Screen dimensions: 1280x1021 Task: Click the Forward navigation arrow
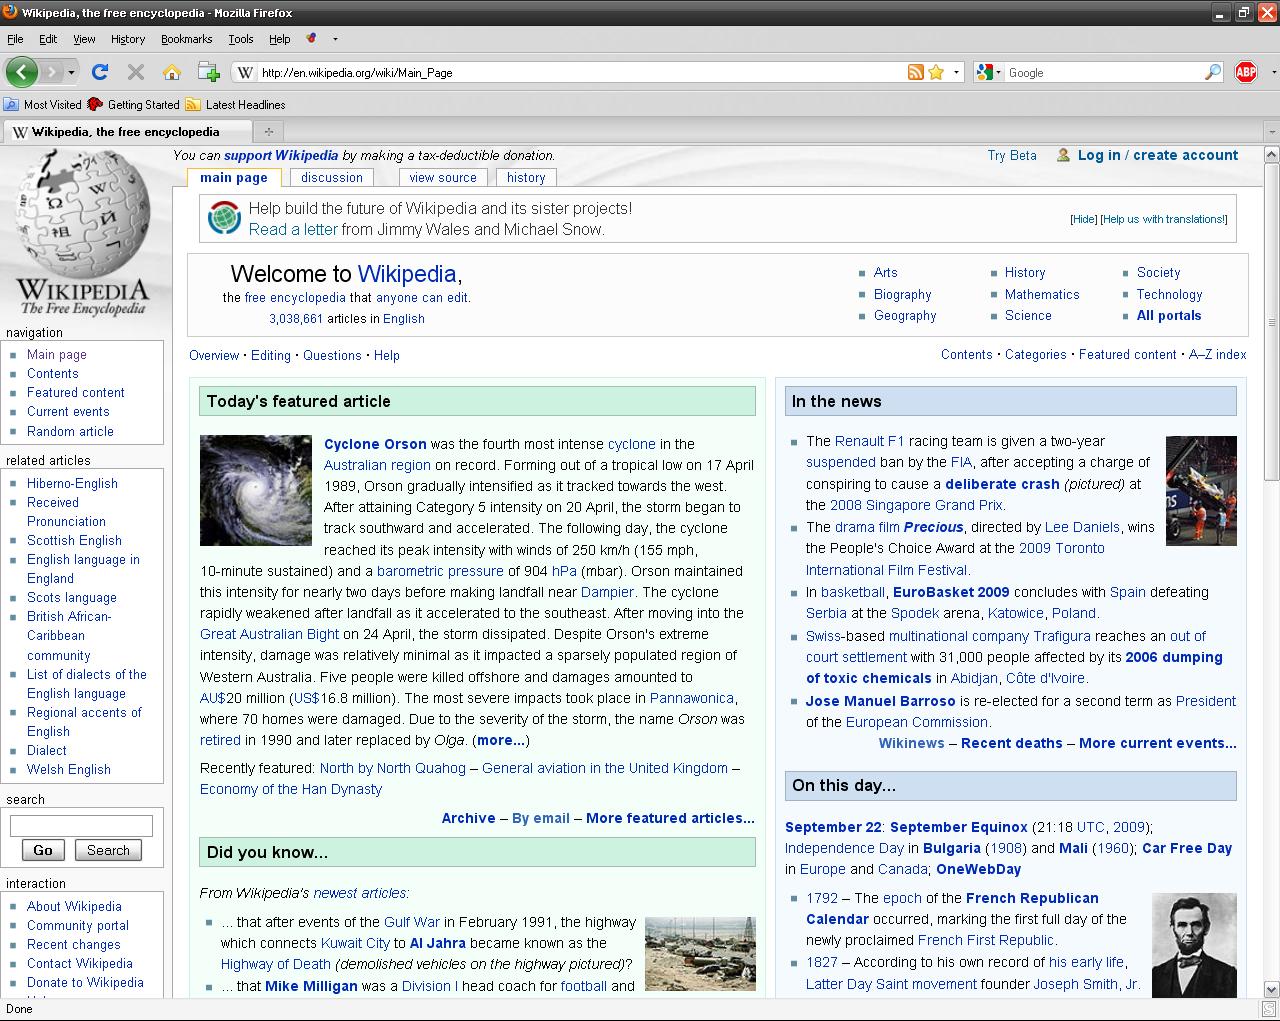(x=52, y=72)
